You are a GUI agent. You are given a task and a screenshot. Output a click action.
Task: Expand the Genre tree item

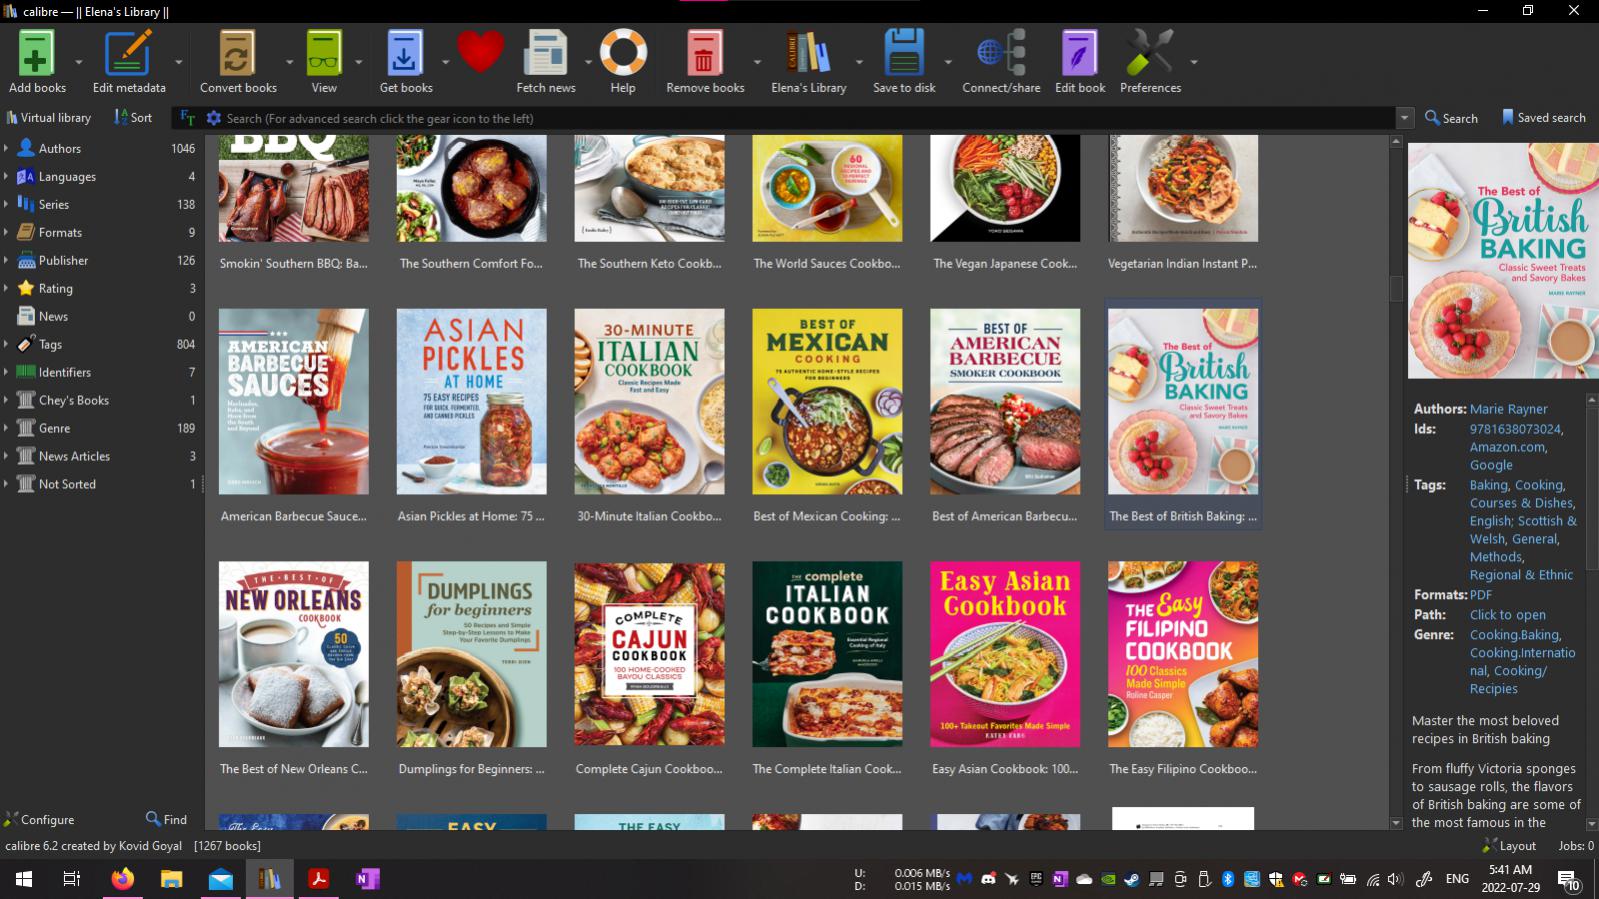pyautogui.click(x=6, y=428)
